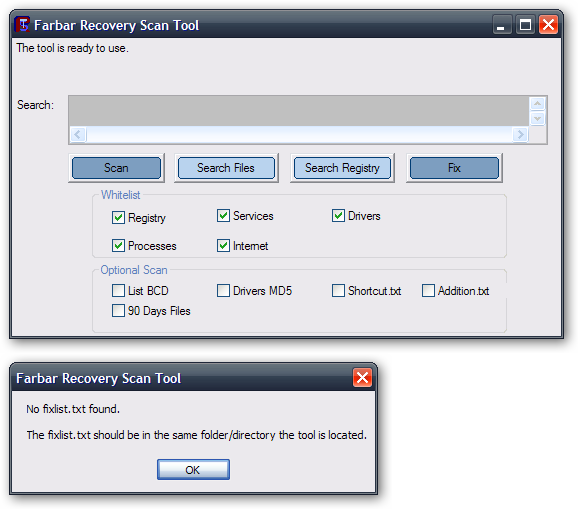Uncheck the Registry whitelist checkbox
Image resolution: width=578 pixels, height=509 pixels.
118,217
